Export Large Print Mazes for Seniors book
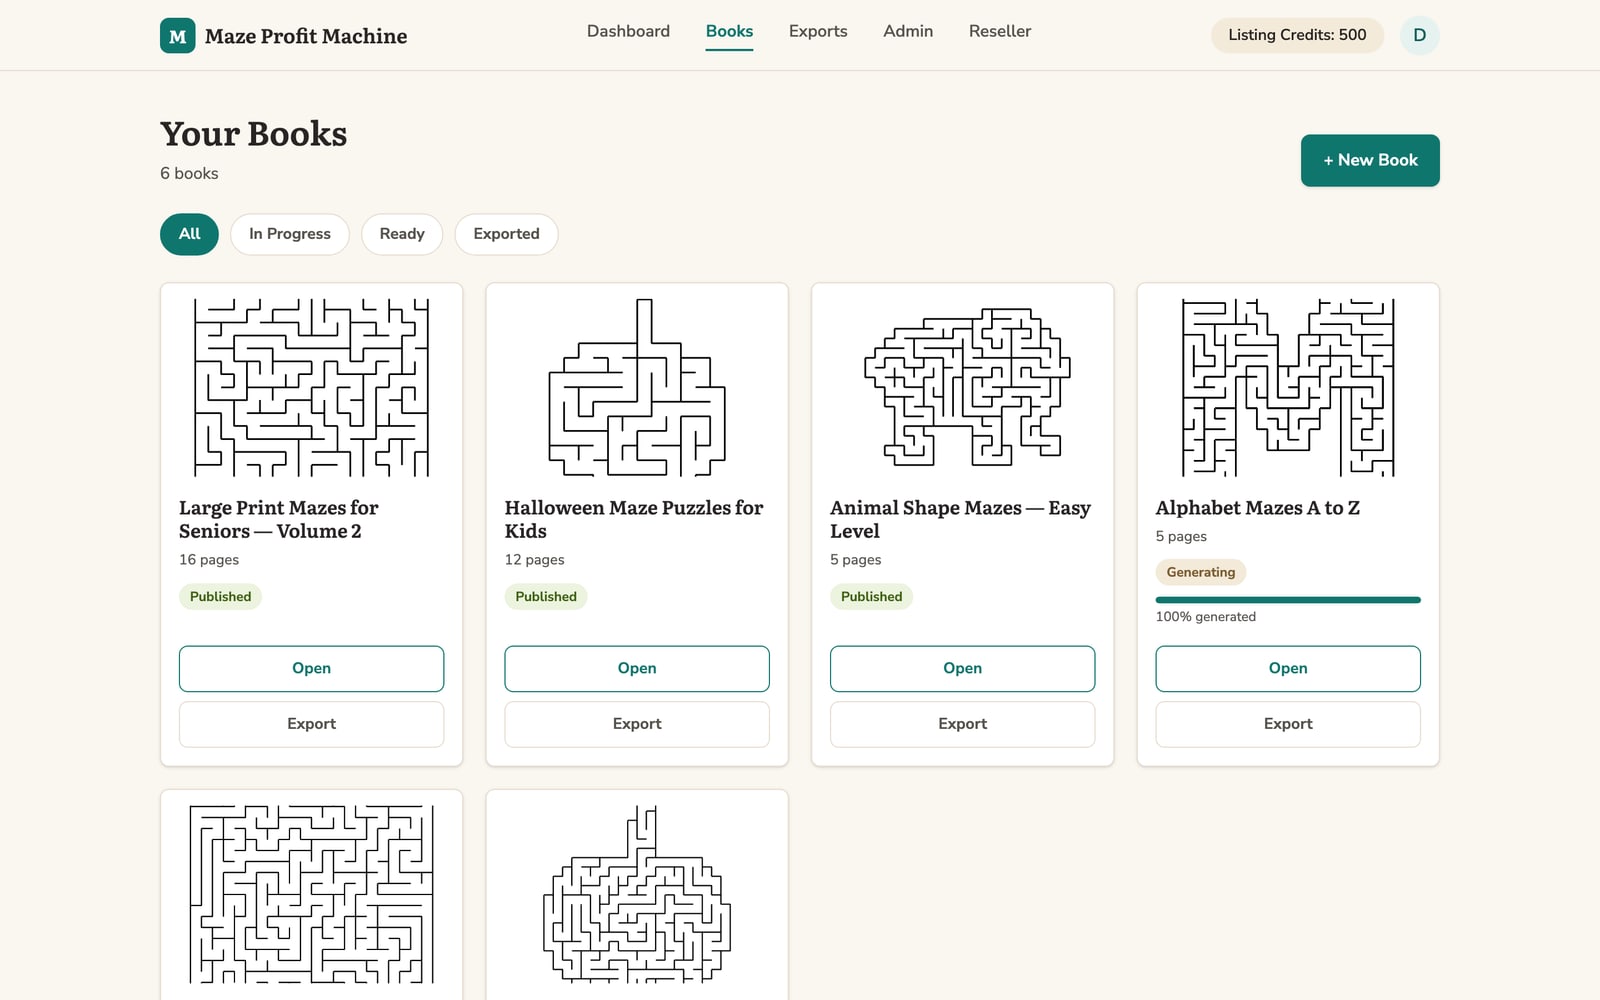 (x=311, y=724)
